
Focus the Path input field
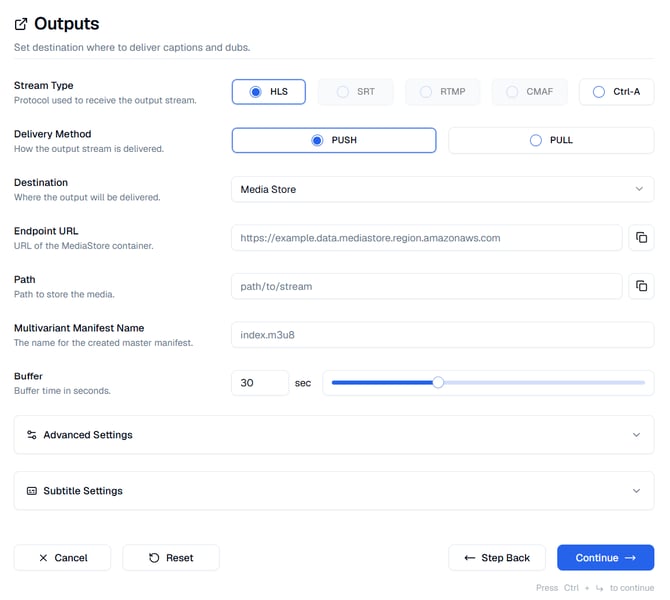click(426, 286)
